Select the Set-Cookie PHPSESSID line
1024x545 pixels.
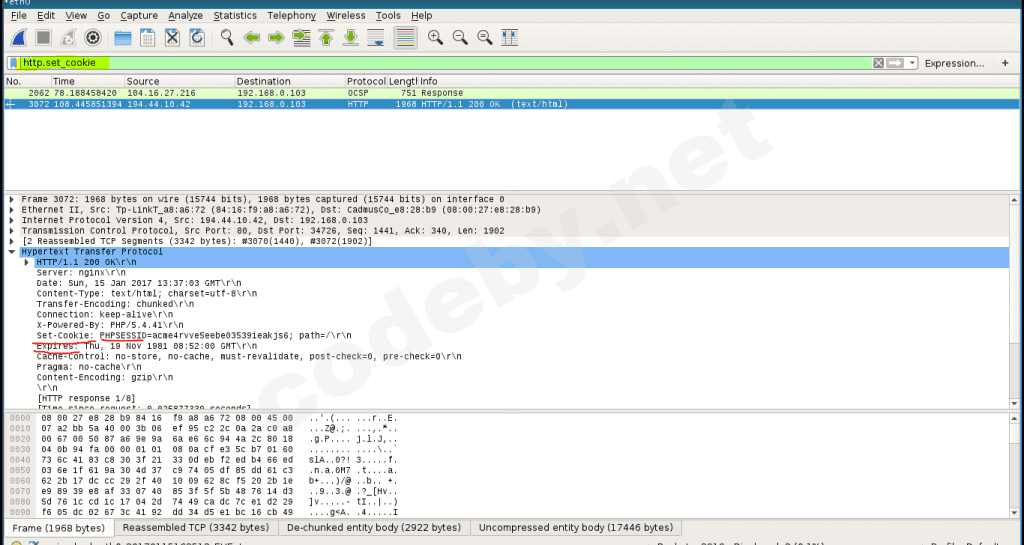click(x=194, y=335)
